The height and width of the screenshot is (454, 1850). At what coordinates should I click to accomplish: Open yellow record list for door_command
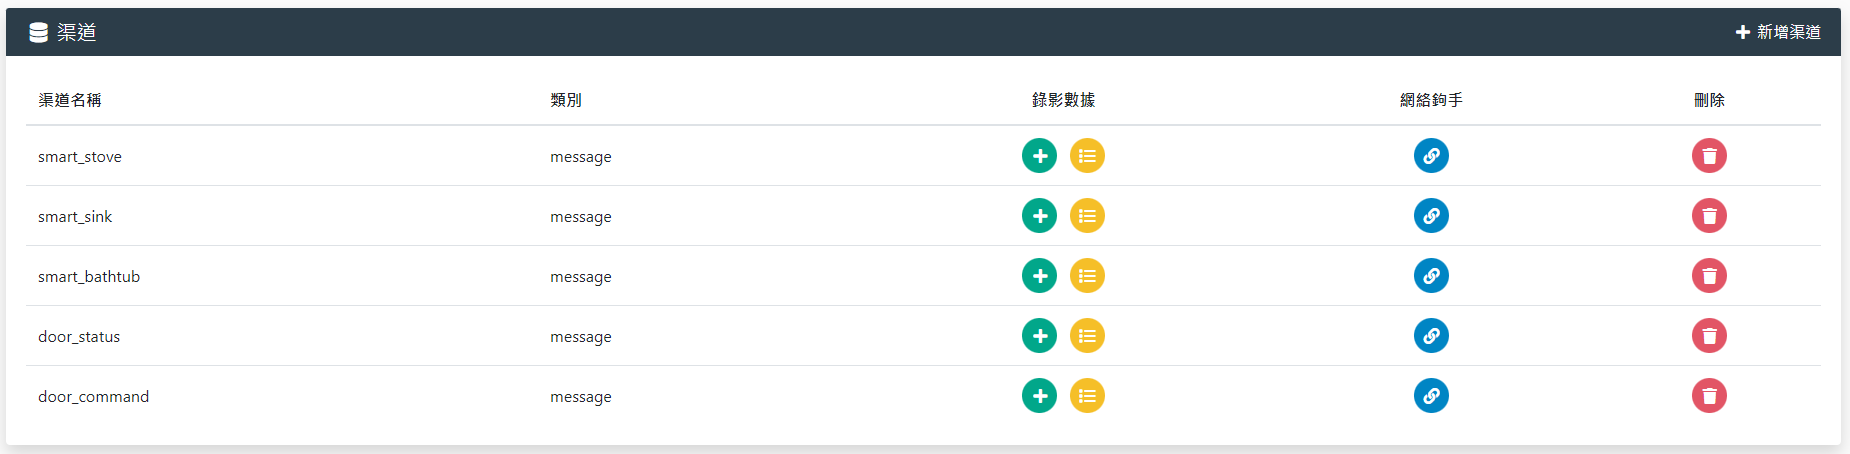(1087, 396)
